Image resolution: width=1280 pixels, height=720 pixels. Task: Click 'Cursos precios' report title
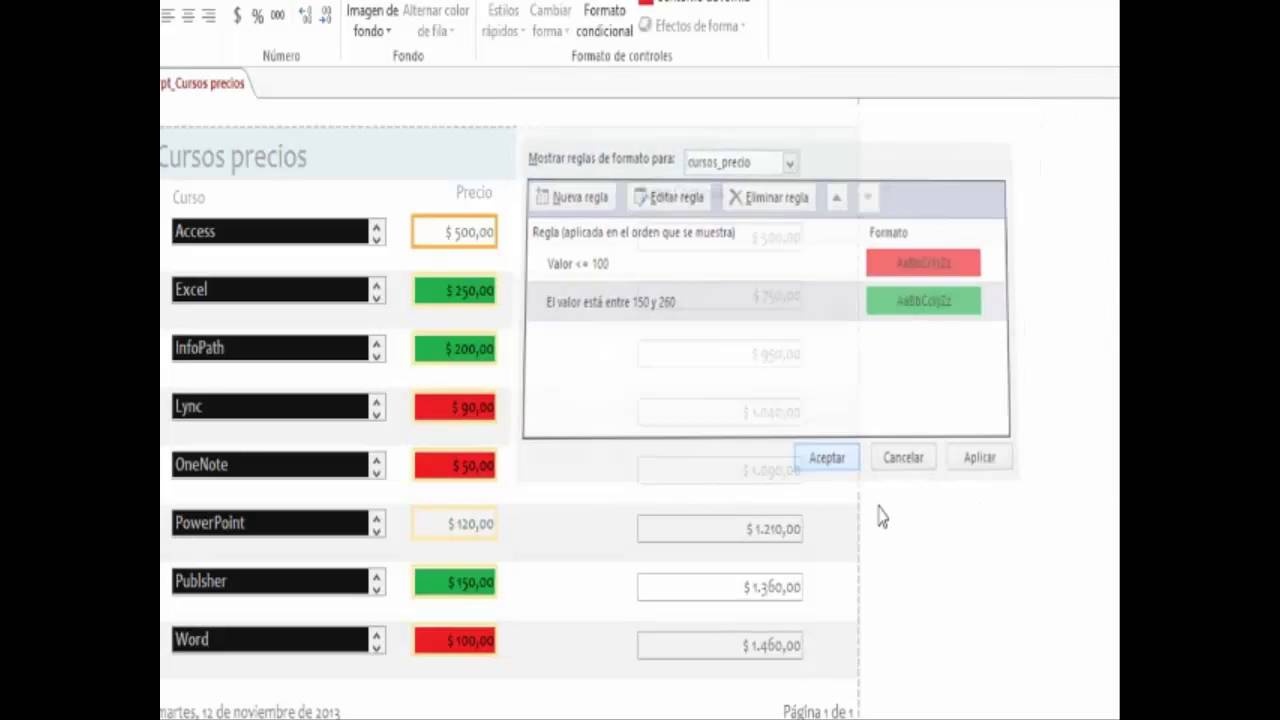pyautogui.click(x=232, y=157)
